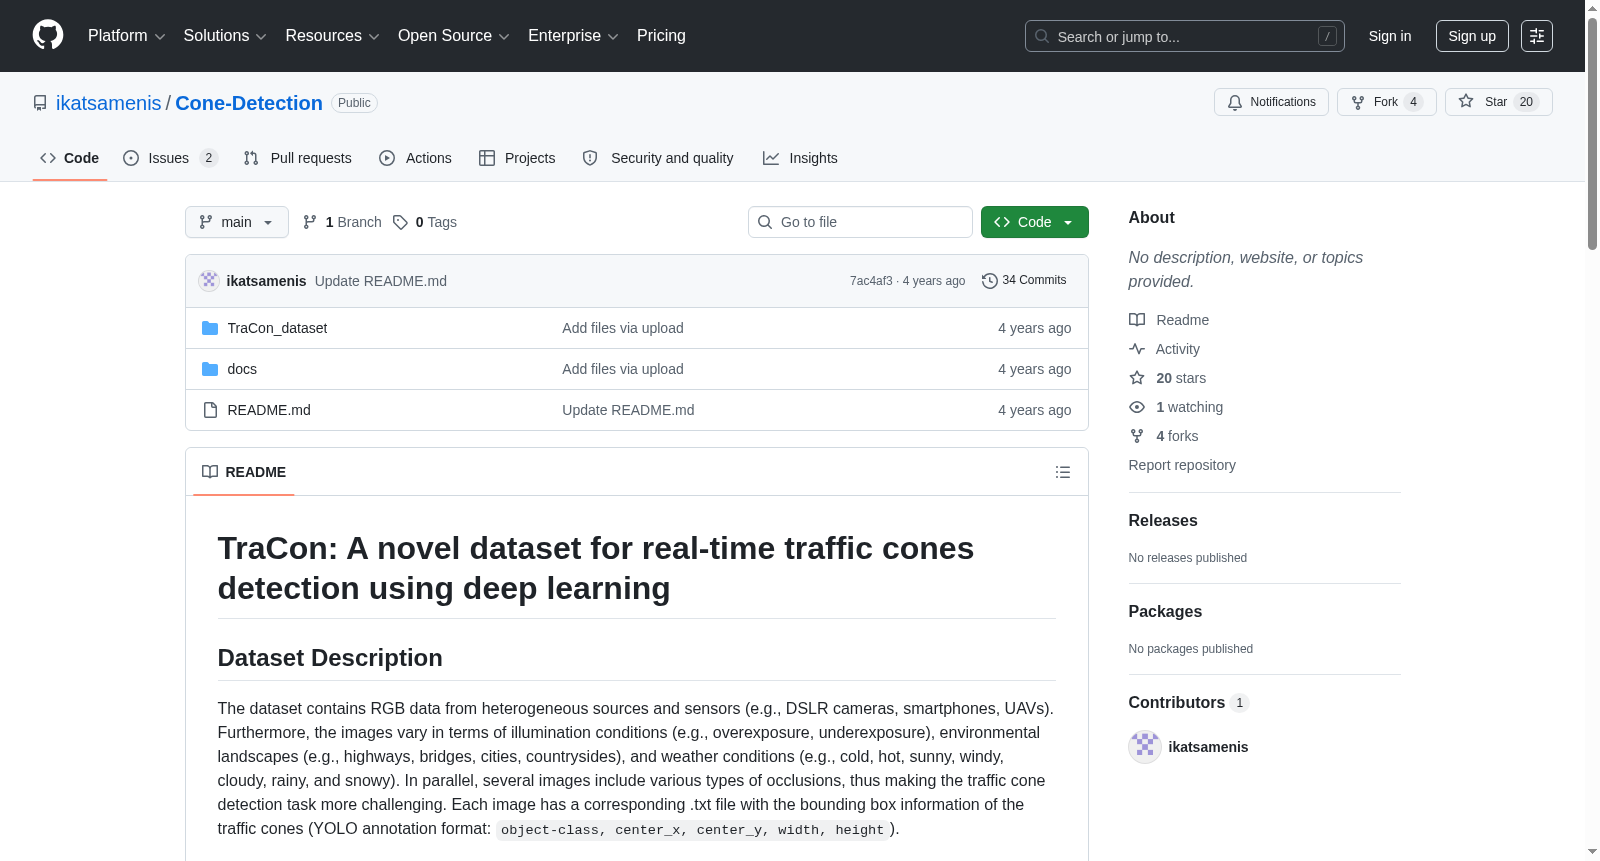Focus the Go to file input

click(860, 222)
